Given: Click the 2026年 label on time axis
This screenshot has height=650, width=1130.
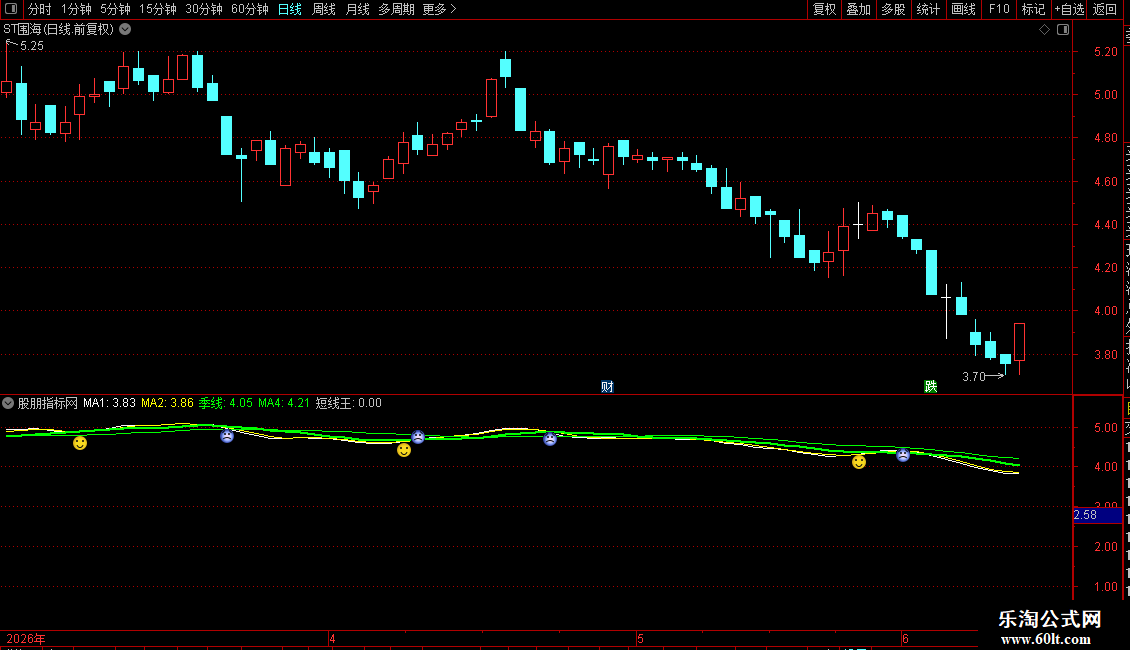Looking at the screenshot, I should 26,638.
